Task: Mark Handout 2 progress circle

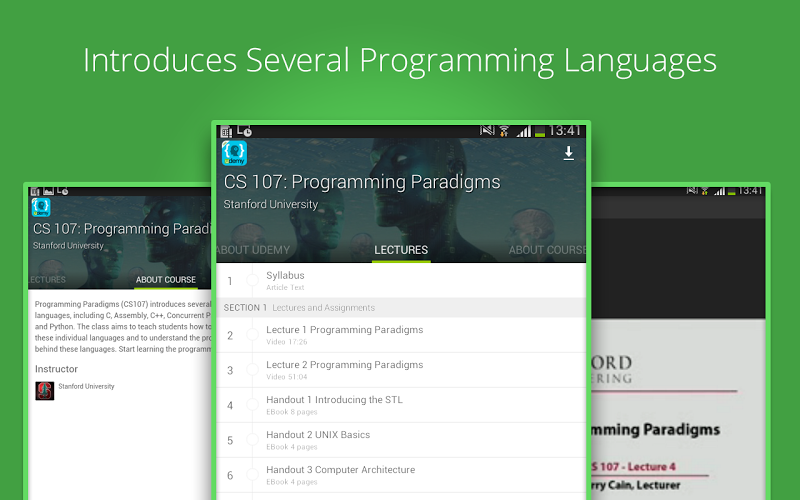Action: [x=253, y=440]
